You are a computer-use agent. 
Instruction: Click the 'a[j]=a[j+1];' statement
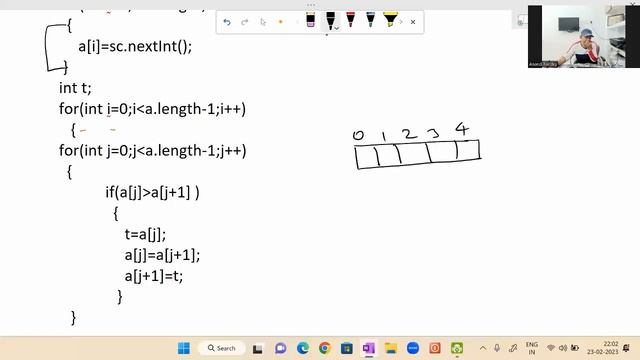pyautogui.click(x=162, y=256)
